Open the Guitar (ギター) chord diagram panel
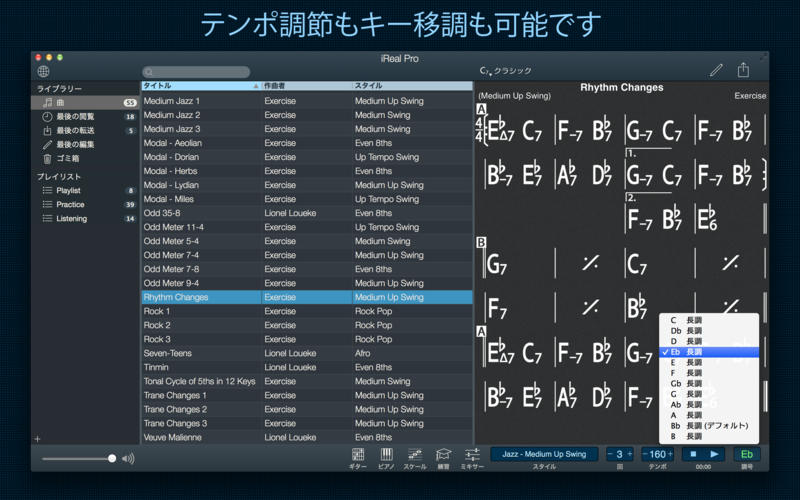The height and width of the screenshot is (500, 800). click(x=358, y=454)
